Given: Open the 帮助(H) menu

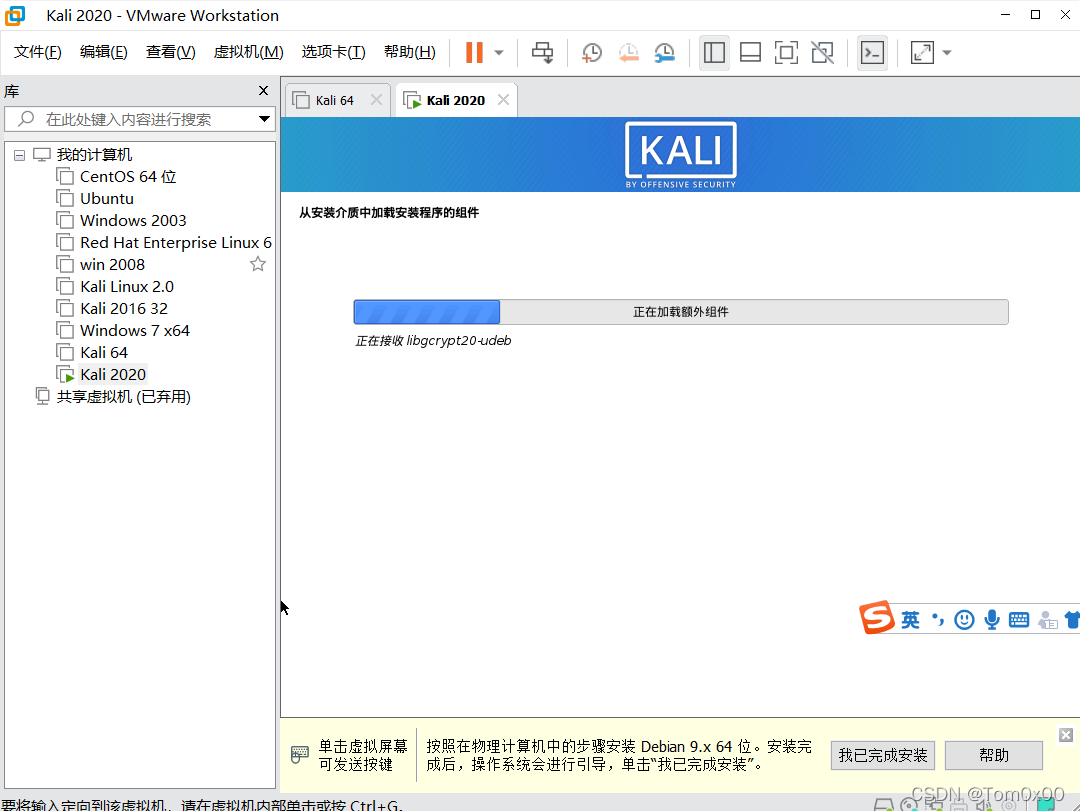Looking at the screenshot, I should [x=409, y=52].
